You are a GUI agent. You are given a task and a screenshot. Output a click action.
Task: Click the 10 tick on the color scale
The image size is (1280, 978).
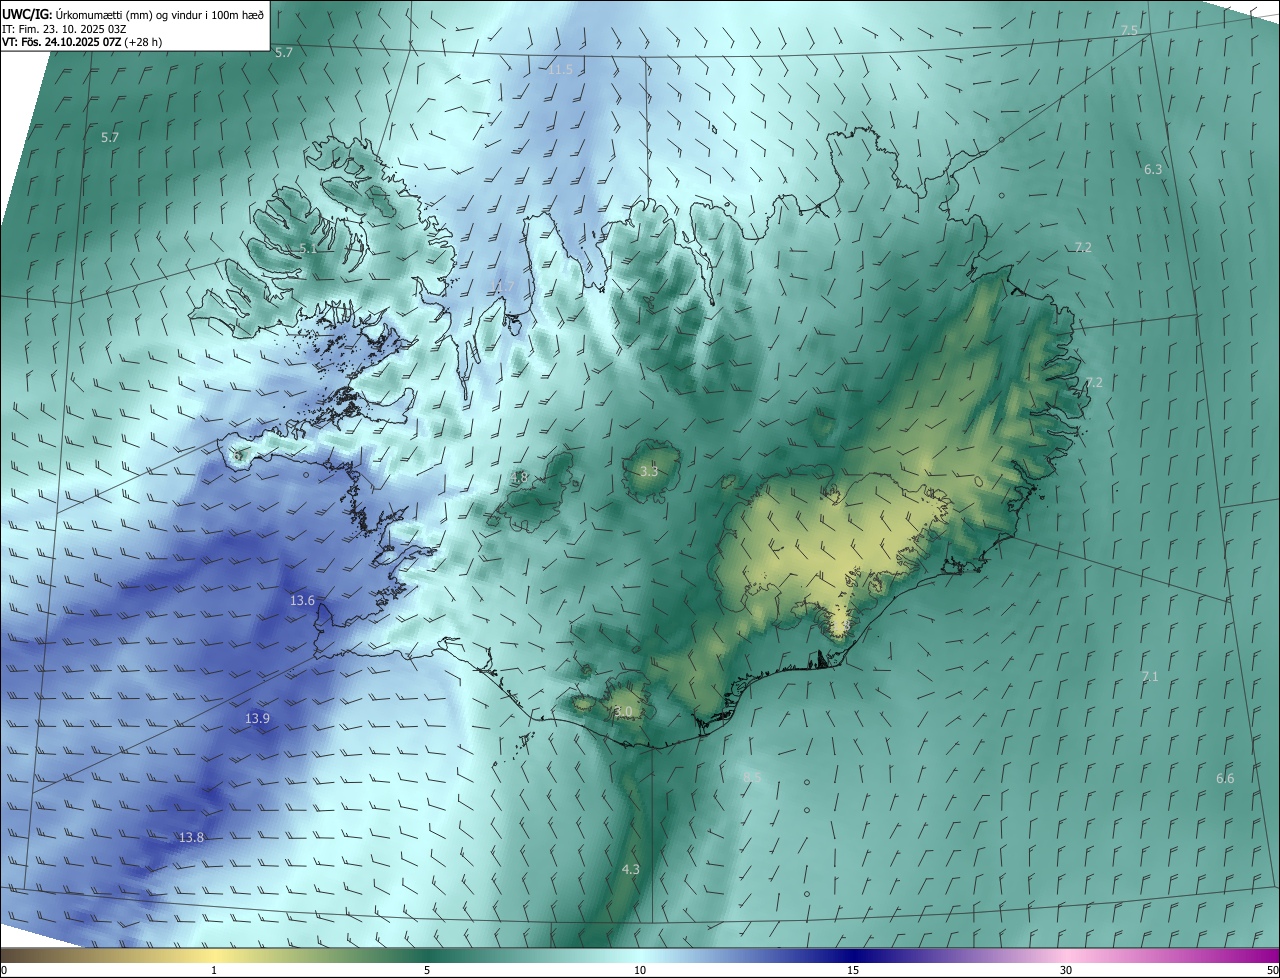(640, 971)
